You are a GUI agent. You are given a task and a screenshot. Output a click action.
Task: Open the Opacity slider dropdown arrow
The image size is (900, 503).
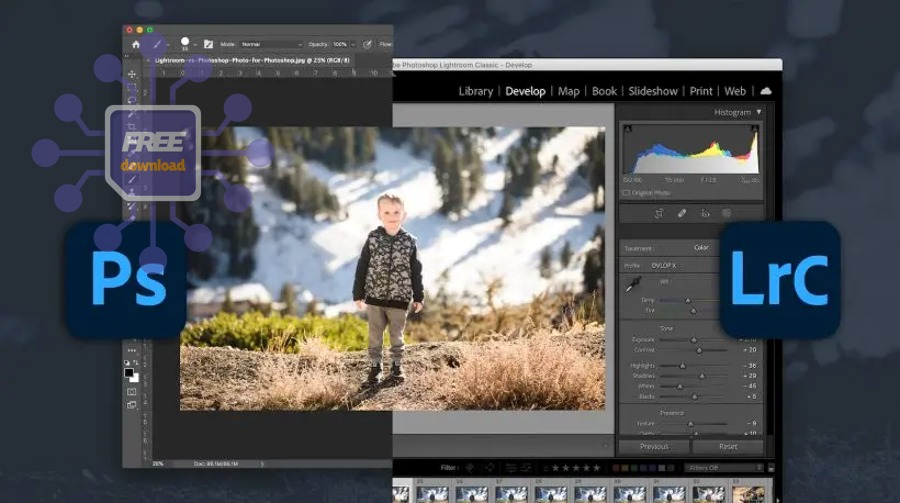point(353,44)
